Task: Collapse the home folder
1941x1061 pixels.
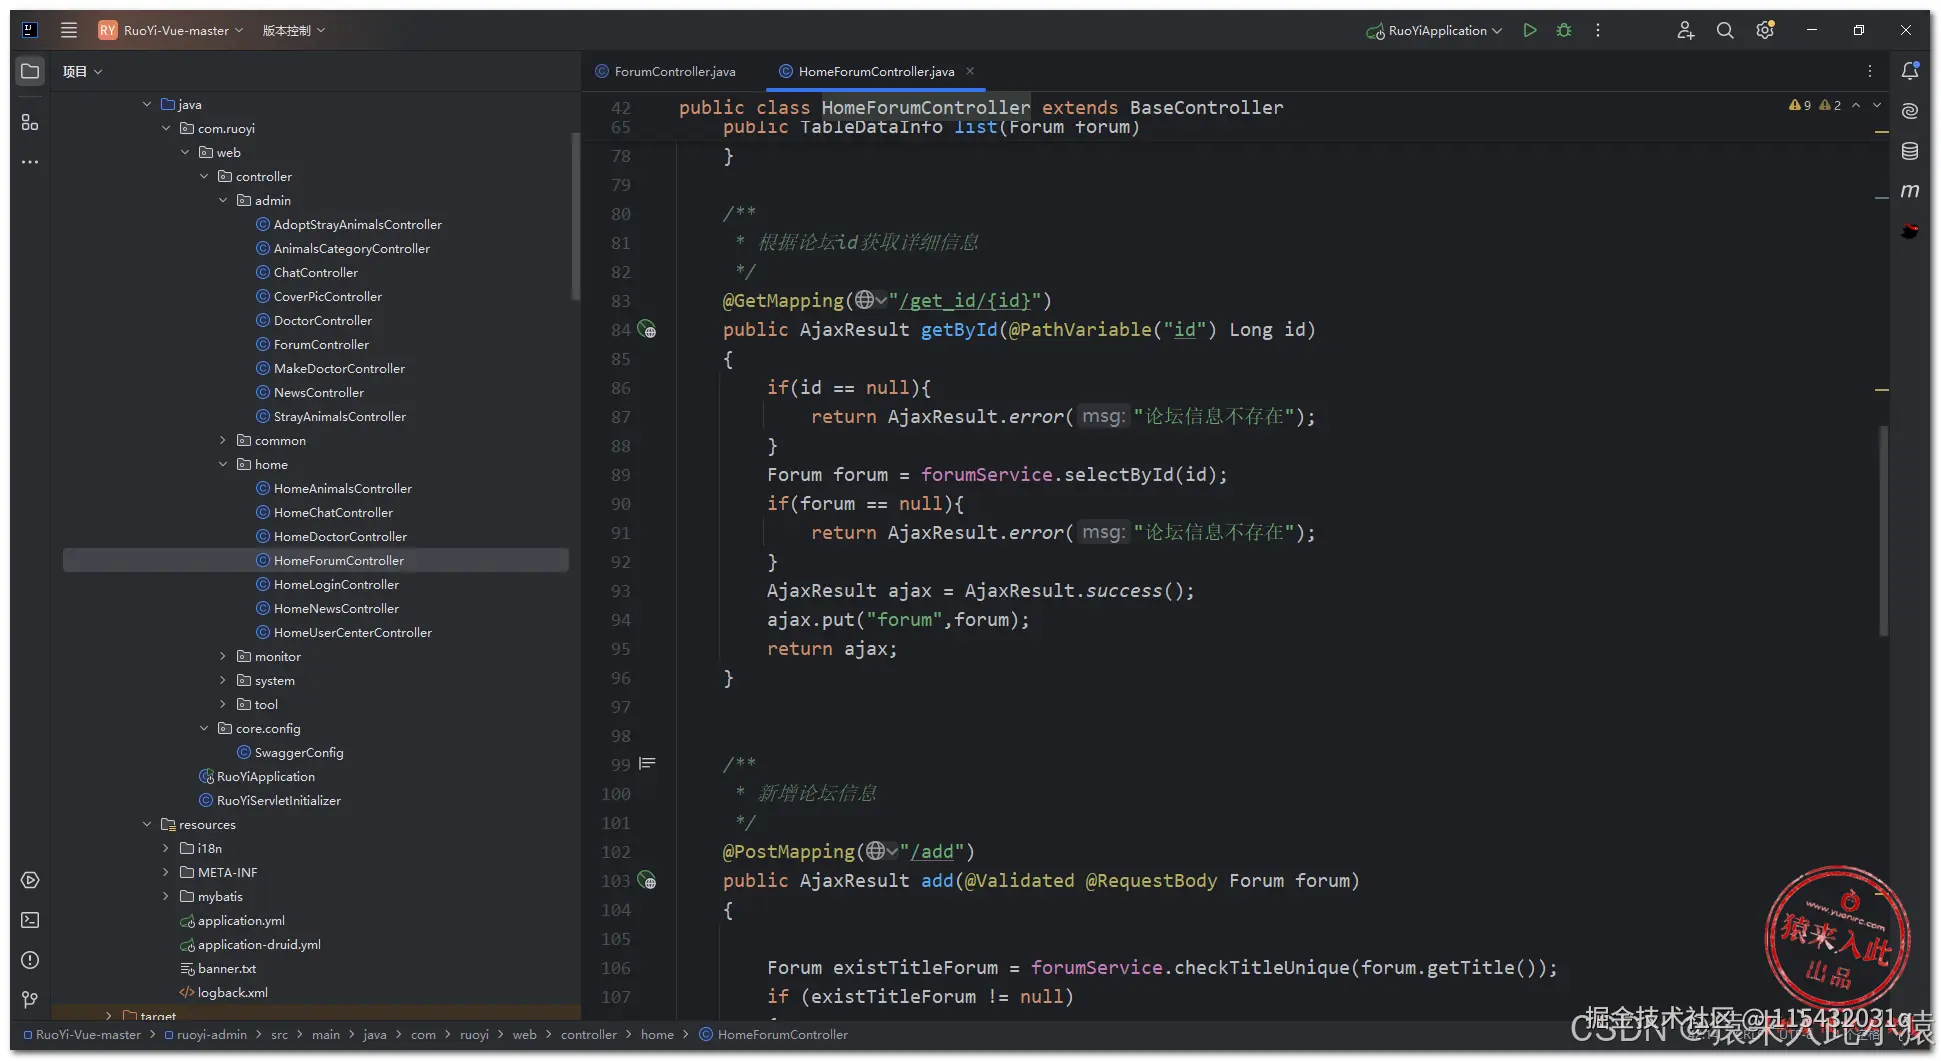Action: pyautogui.click(x=223, y=464)
